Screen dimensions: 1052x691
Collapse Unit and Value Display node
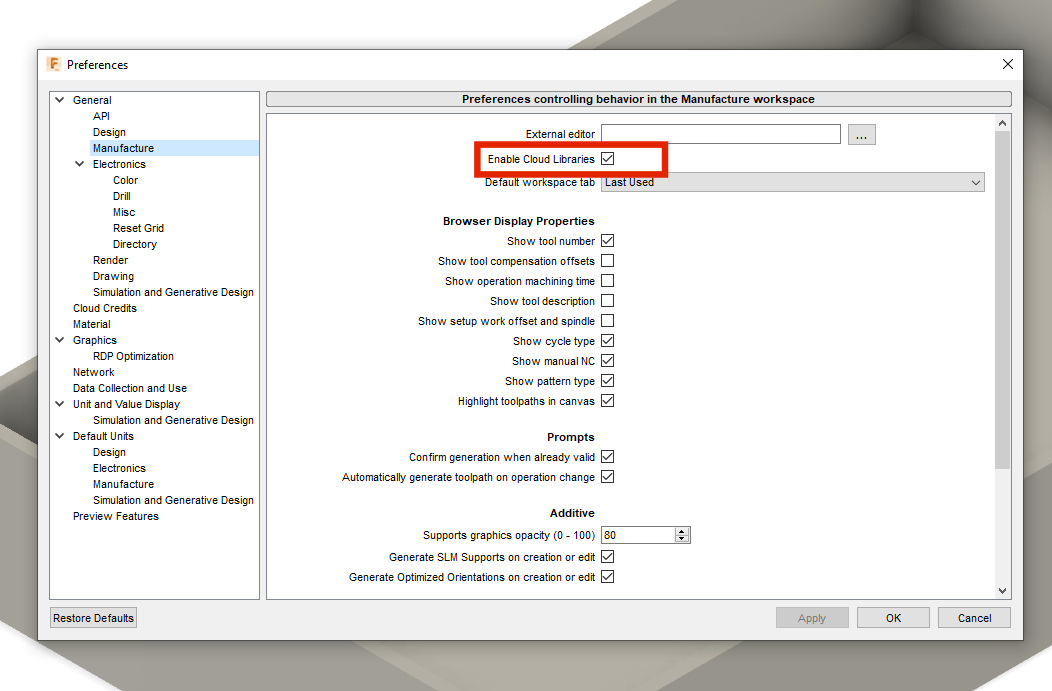(60, 404)
